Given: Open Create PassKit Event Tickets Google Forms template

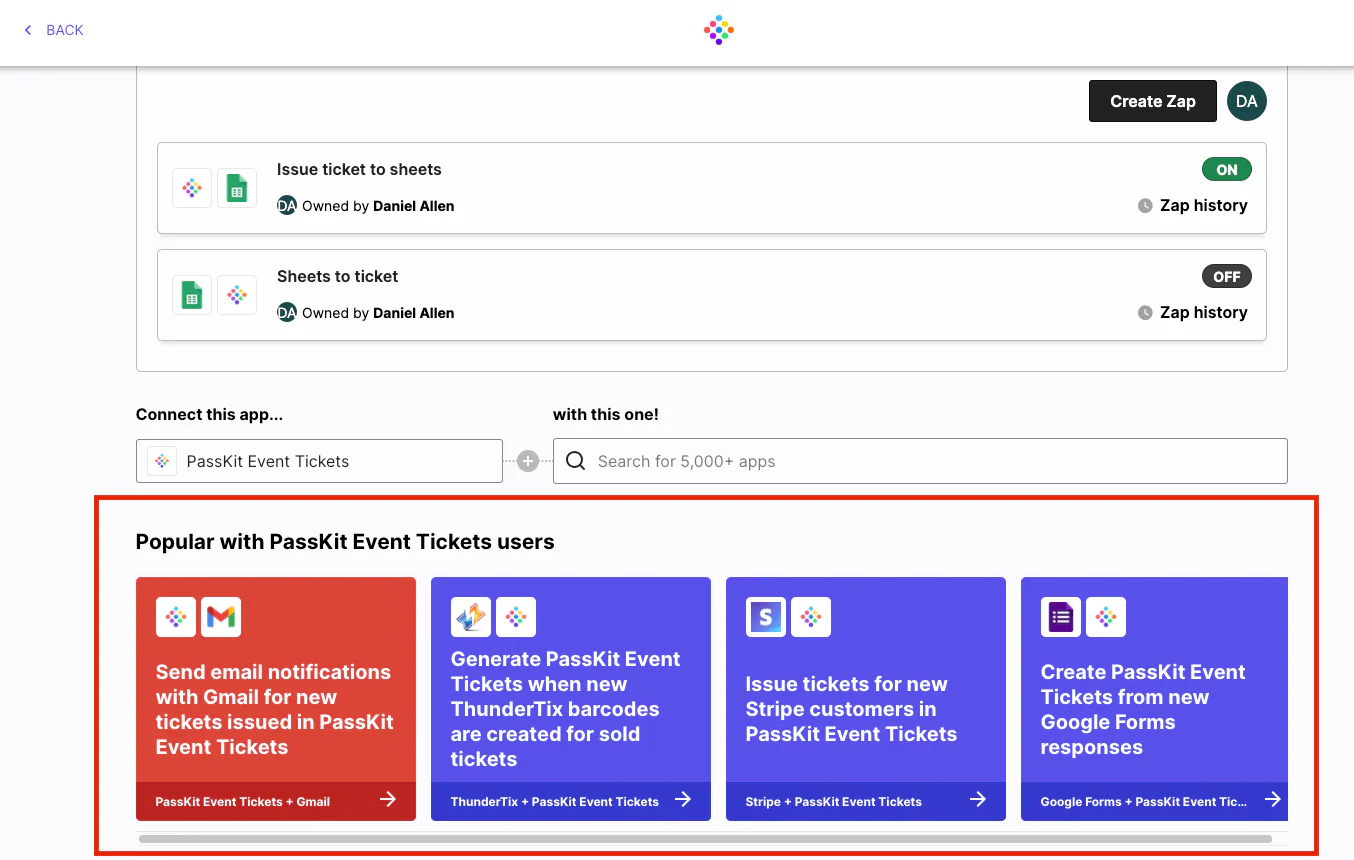Looking at the screenshot, I should click(x=1154, y=699).
